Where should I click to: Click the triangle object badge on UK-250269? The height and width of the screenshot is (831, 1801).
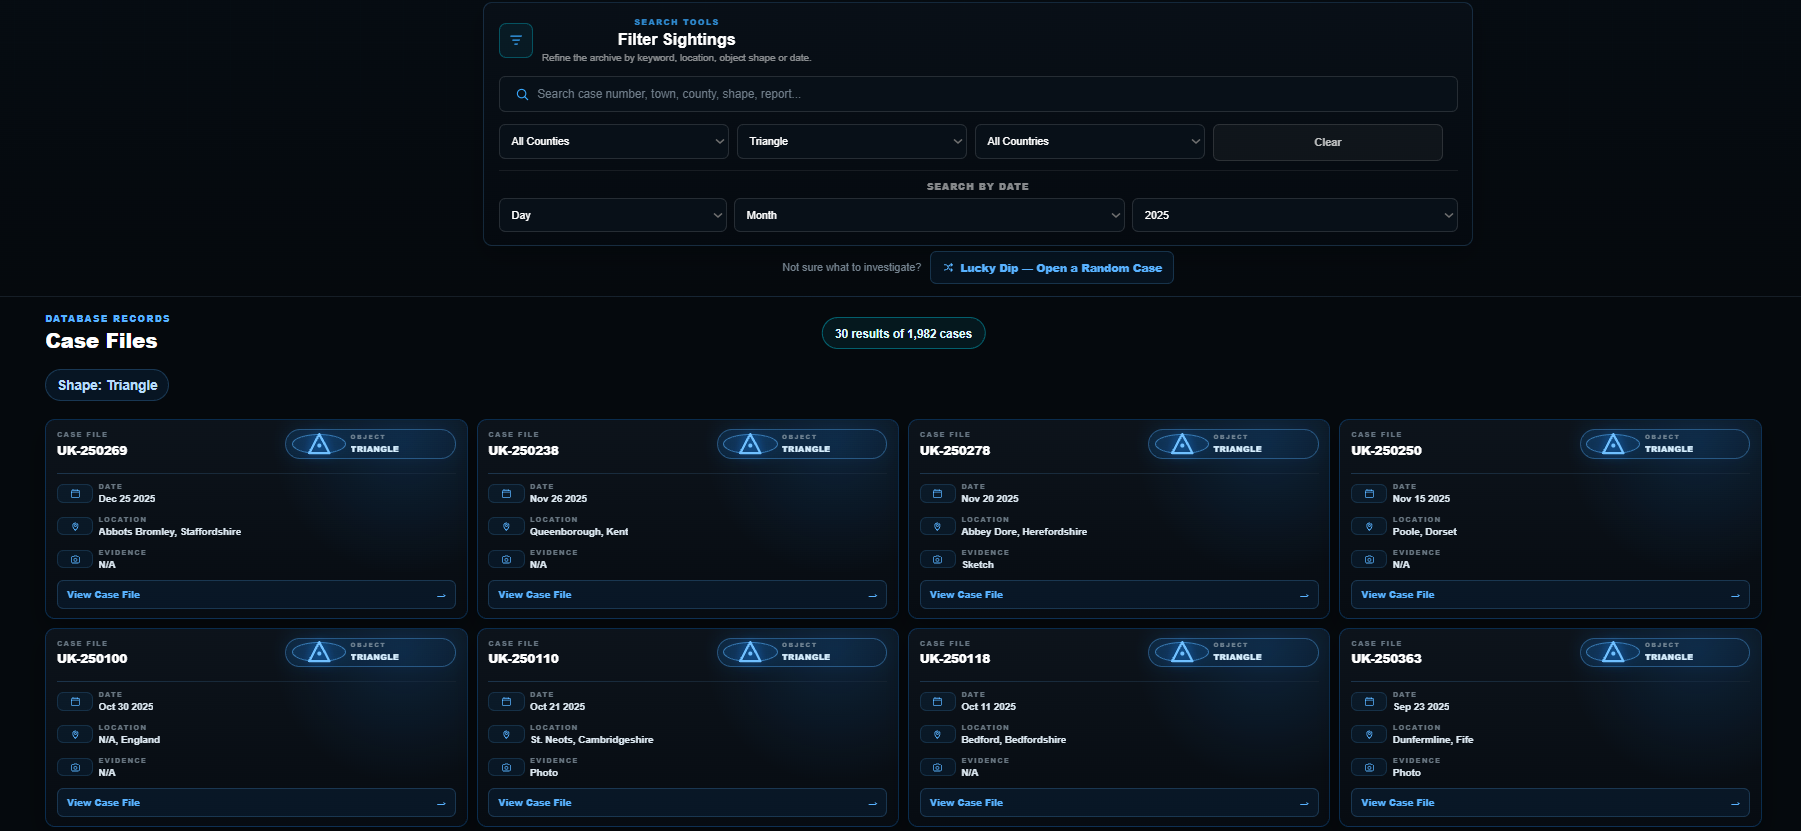(370, 444)
